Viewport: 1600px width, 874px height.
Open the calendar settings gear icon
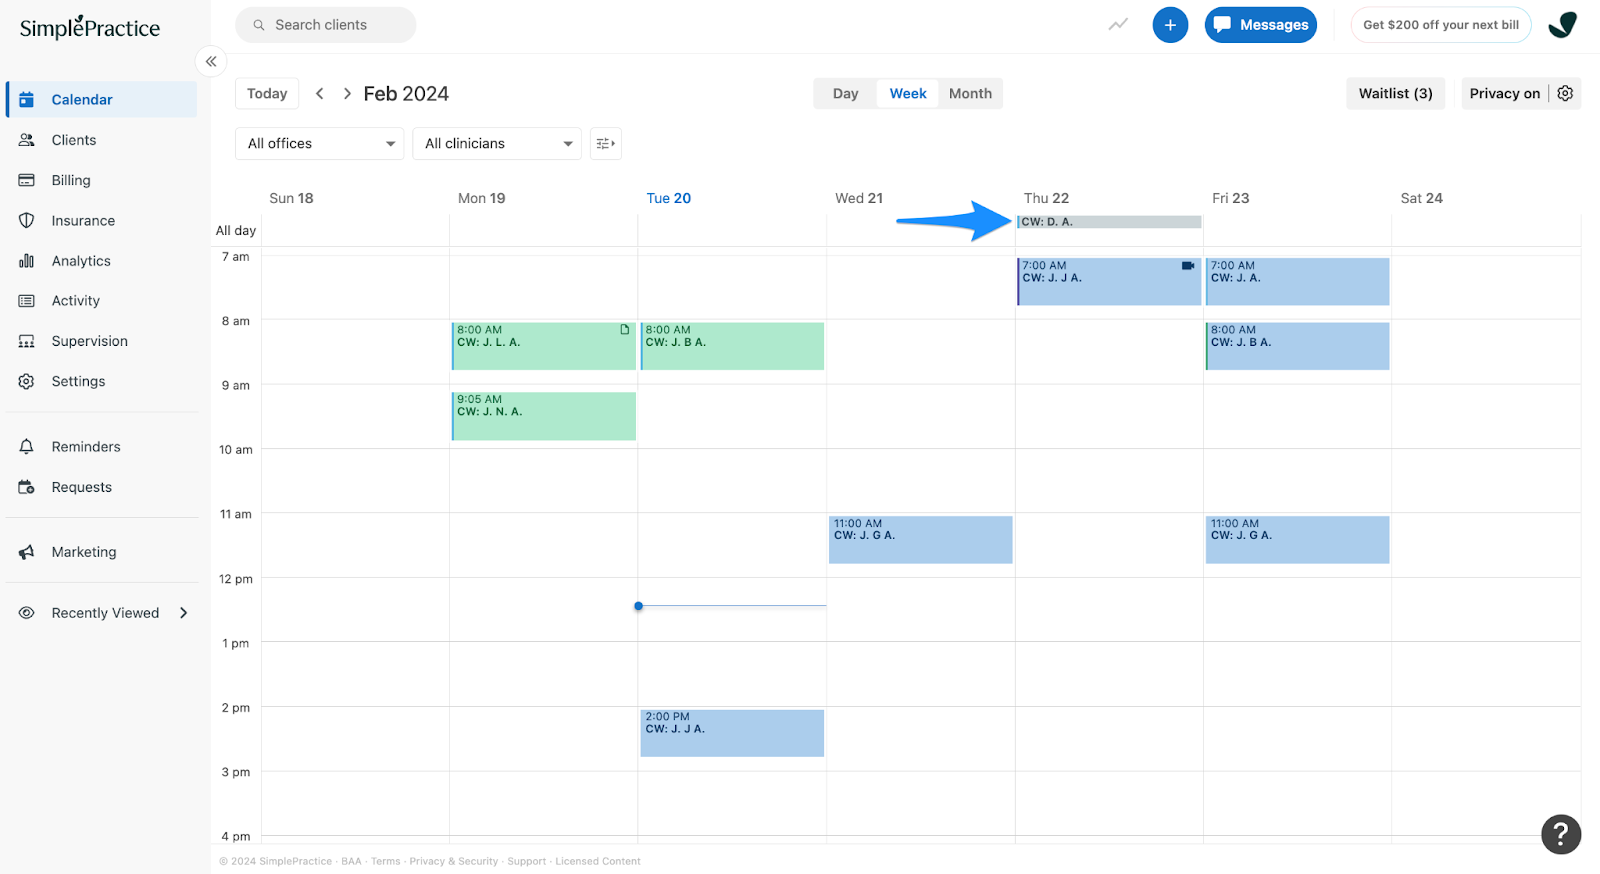pos(1565,93)
